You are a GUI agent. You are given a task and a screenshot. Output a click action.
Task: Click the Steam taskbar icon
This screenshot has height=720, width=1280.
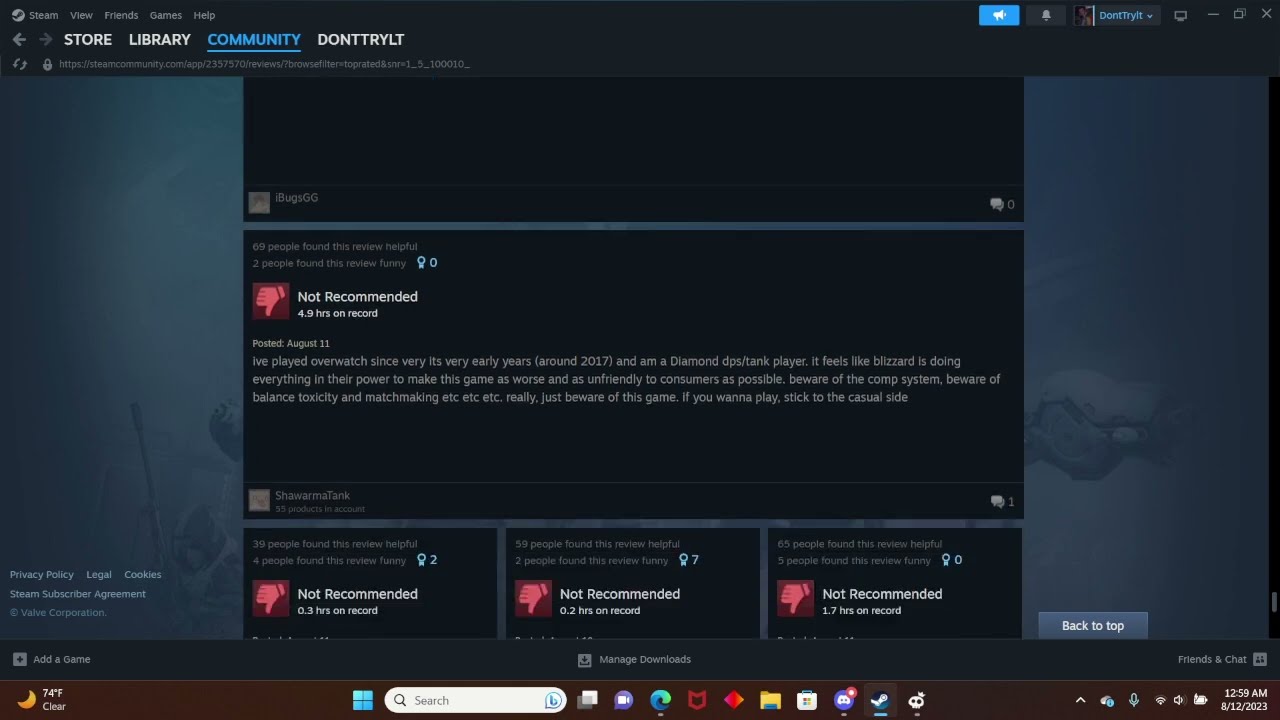(x=880, y=700)
